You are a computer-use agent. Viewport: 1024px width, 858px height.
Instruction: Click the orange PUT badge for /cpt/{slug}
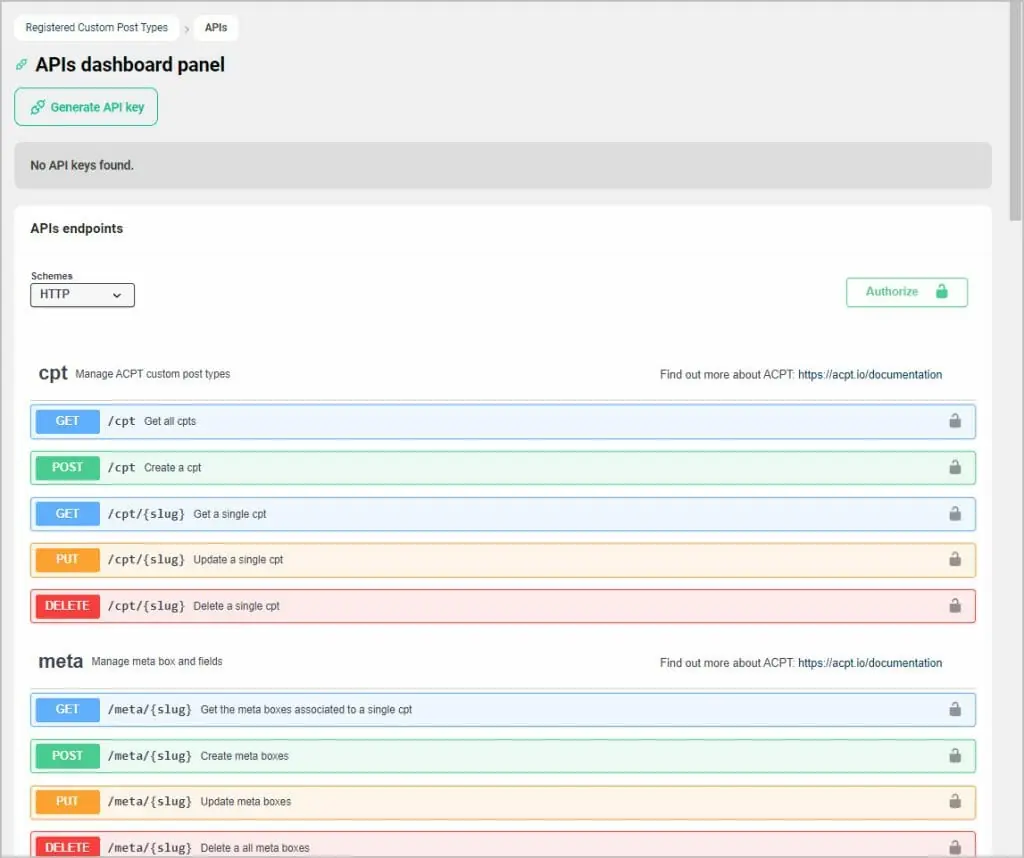tap(68, 560)
